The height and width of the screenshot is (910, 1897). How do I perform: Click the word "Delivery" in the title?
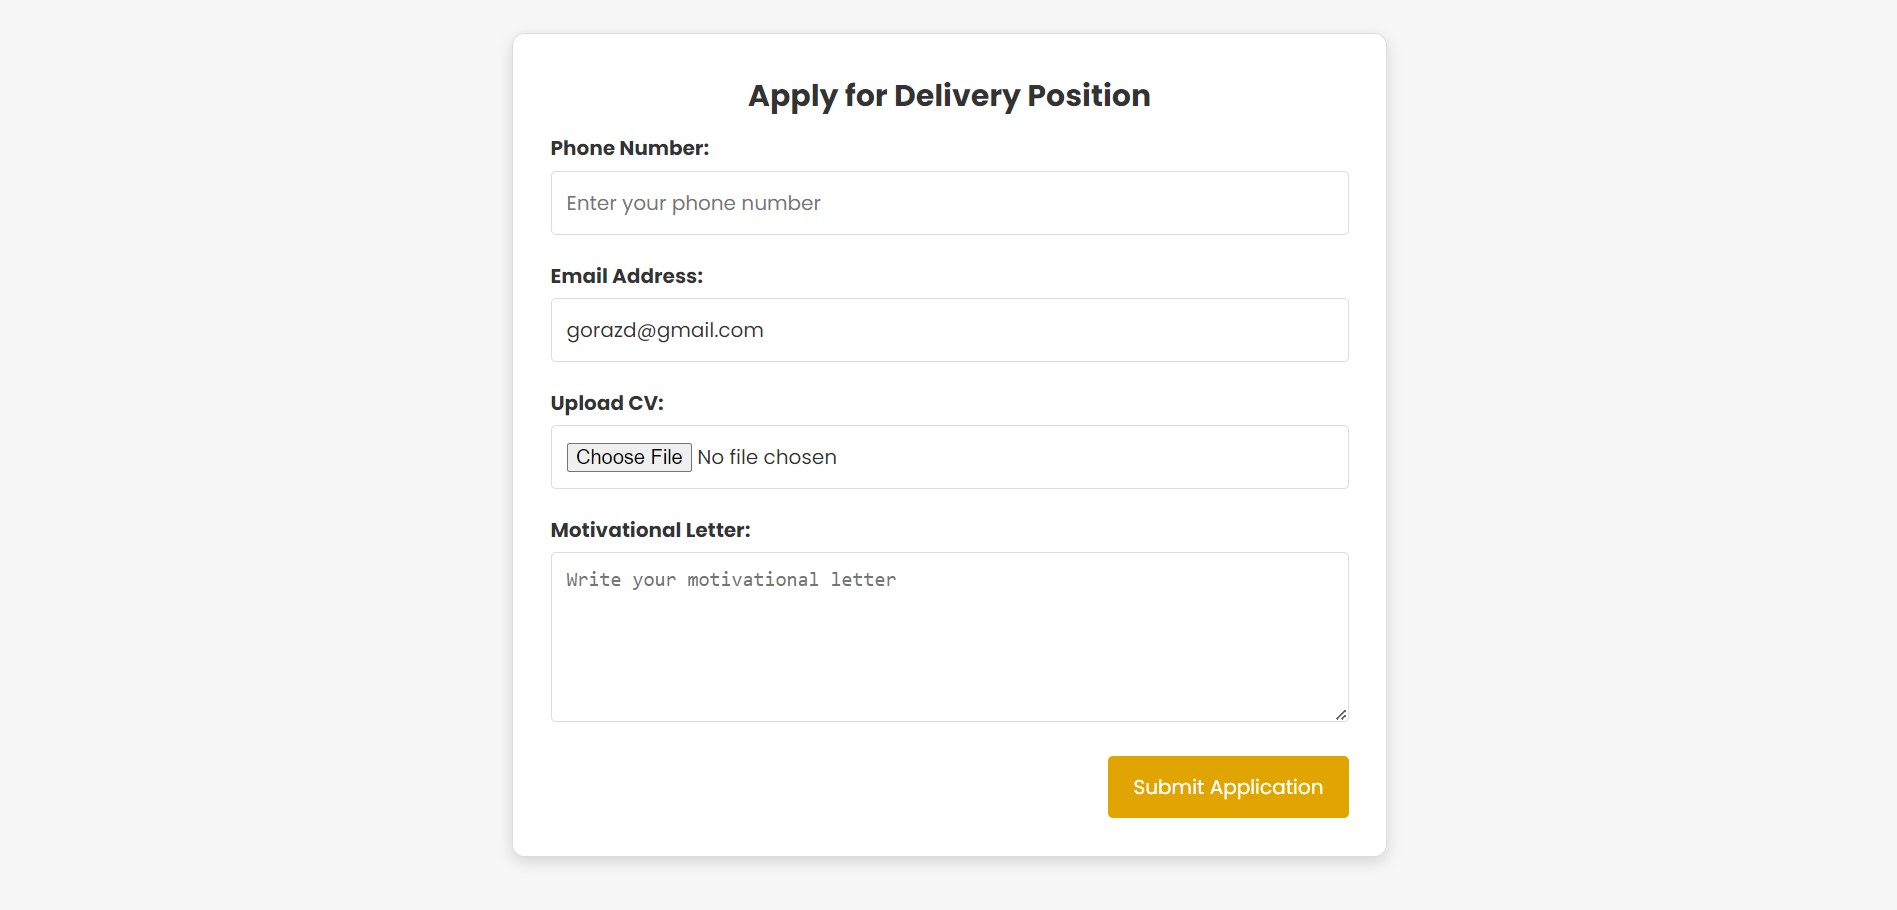pos(956,95)
